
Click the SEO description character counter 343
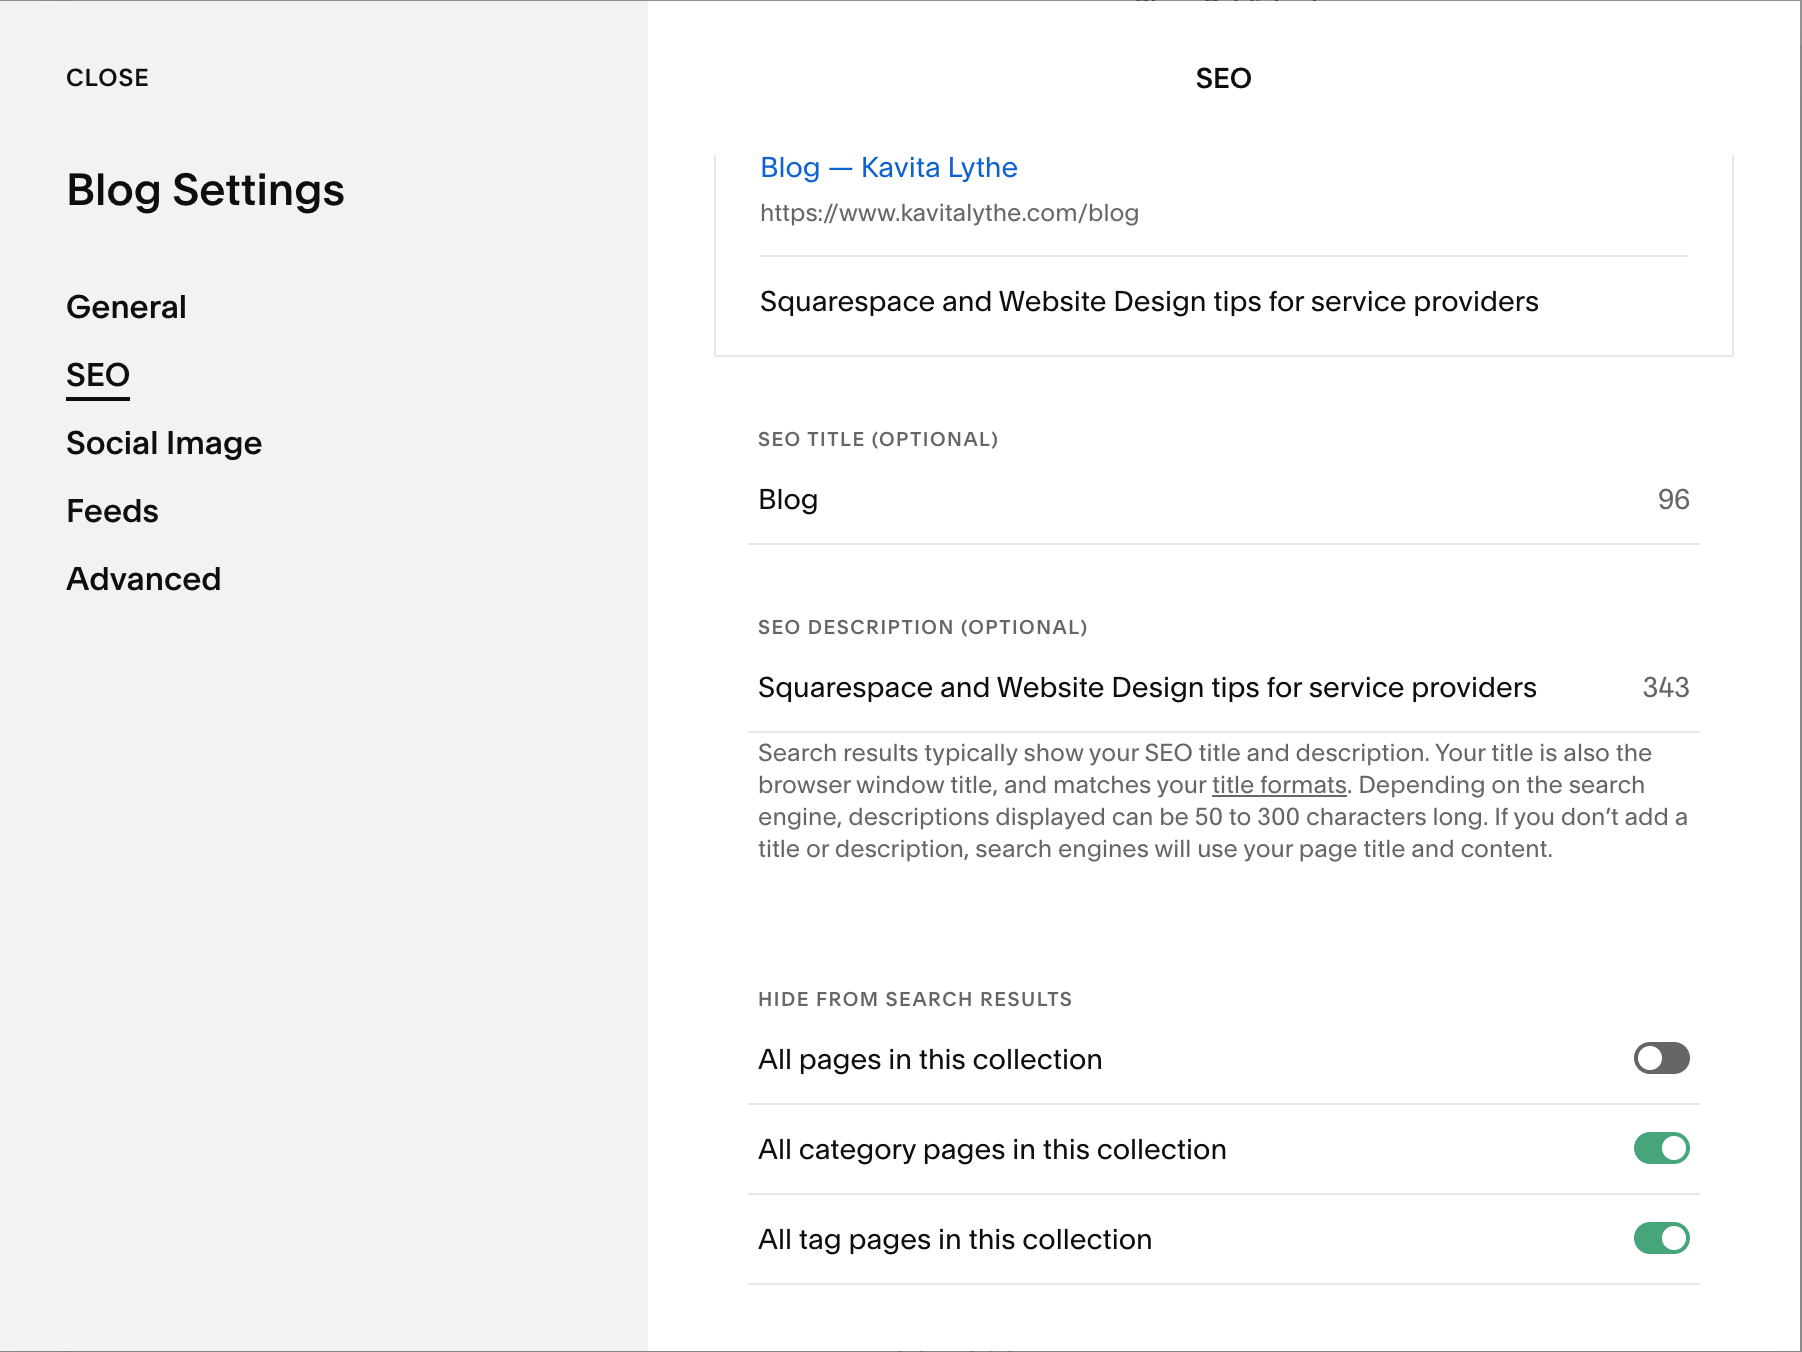point(1665,688)
